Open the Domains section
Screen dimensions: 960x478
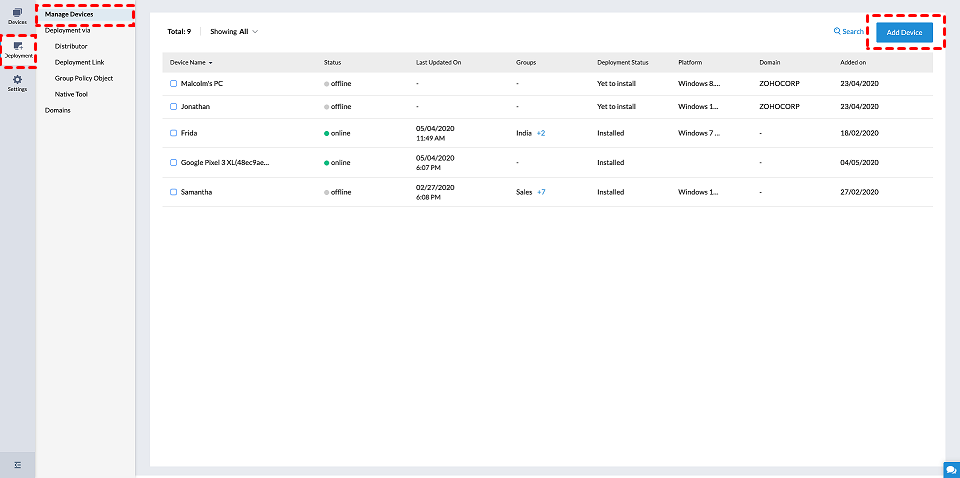tap(58, 110)
